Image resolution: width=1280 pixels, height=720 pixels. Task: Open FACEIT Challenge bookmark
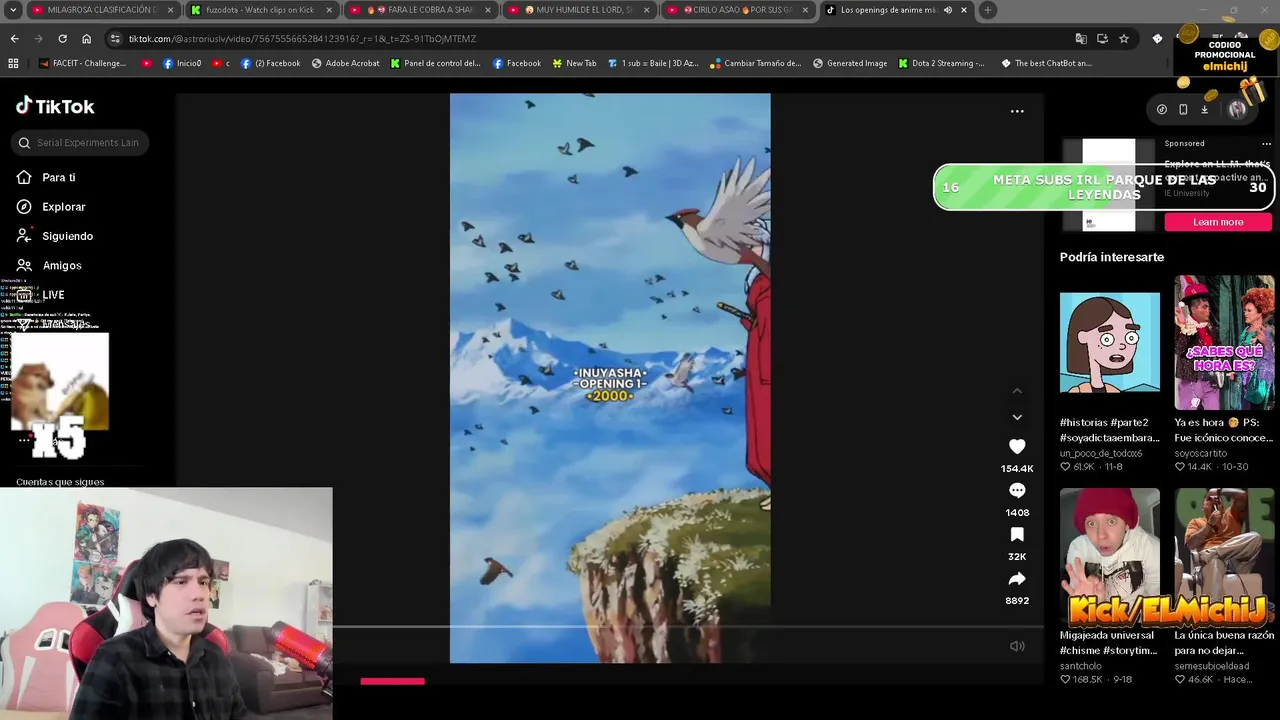click(x=83, y=63)
